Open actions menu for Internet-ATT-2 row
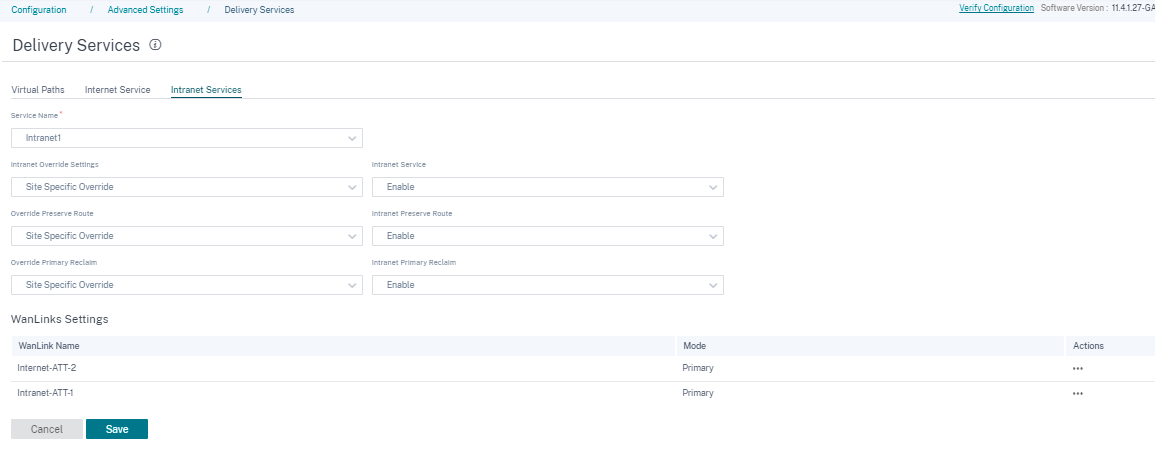Screen dimensions: 1155x454 click(x=1078, y=369)
